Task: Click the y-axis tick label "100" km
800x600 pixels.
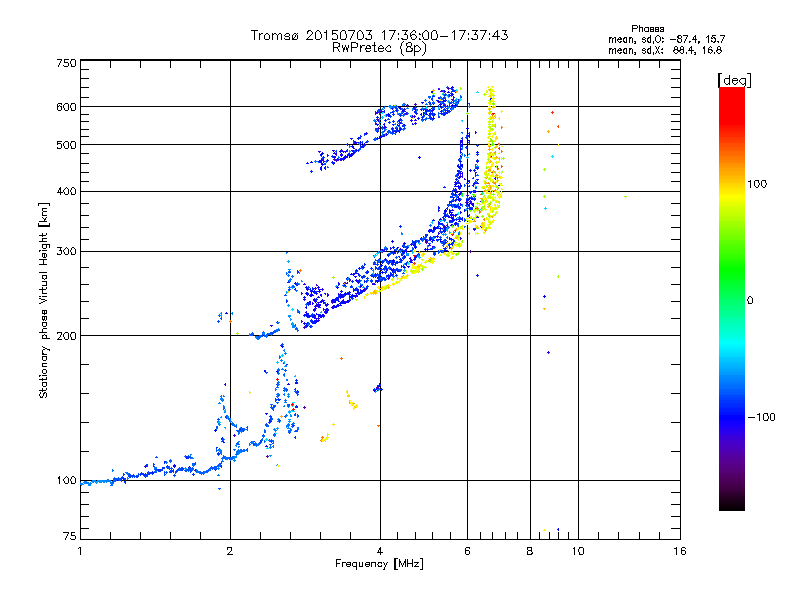Action: [66, 481]
